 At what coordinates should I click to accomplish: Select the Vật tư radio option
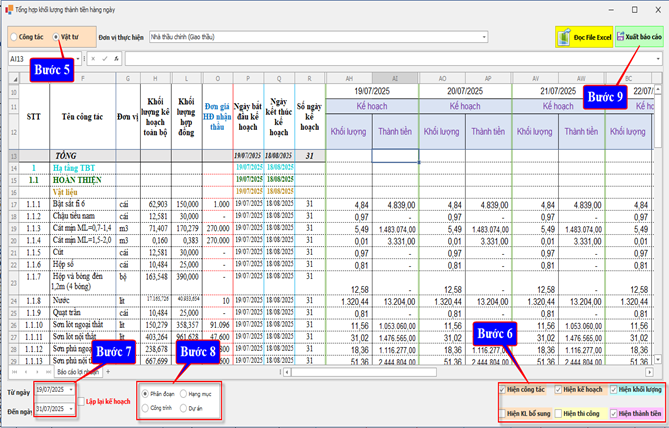pos(55,36)
